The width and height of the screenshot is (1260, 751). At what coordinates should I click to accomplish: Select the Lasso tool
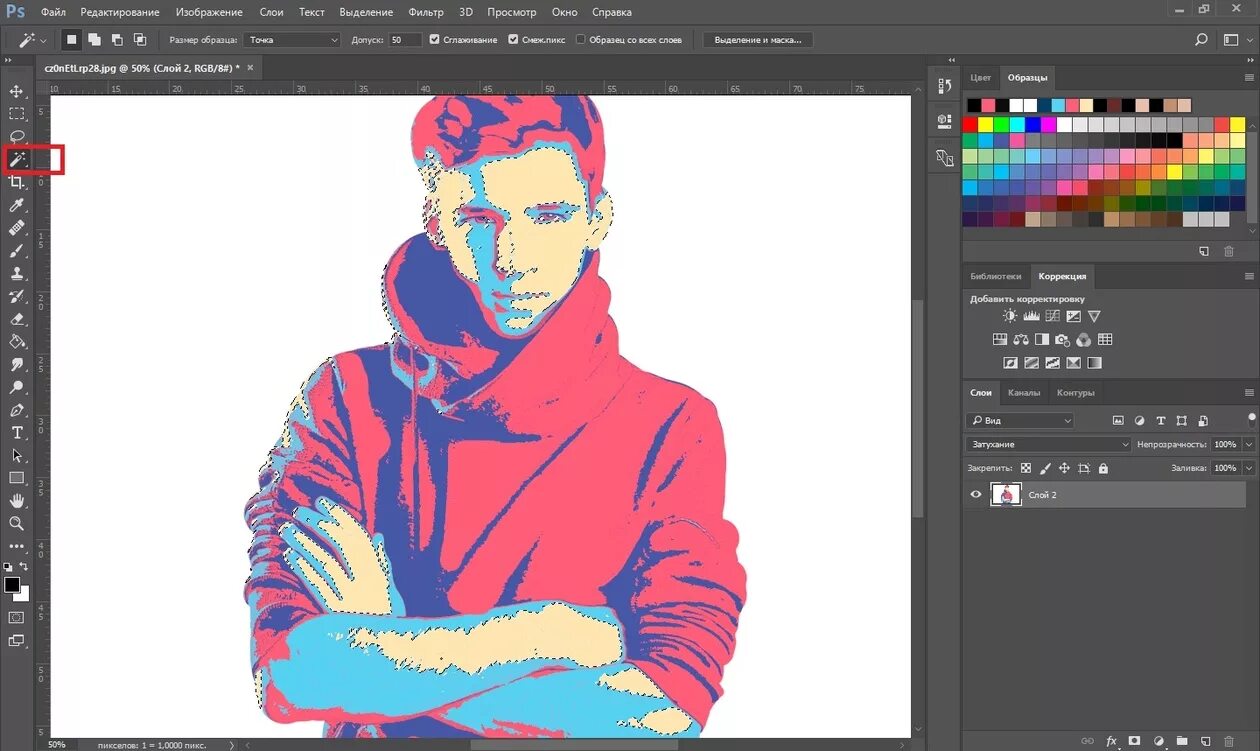17,136
